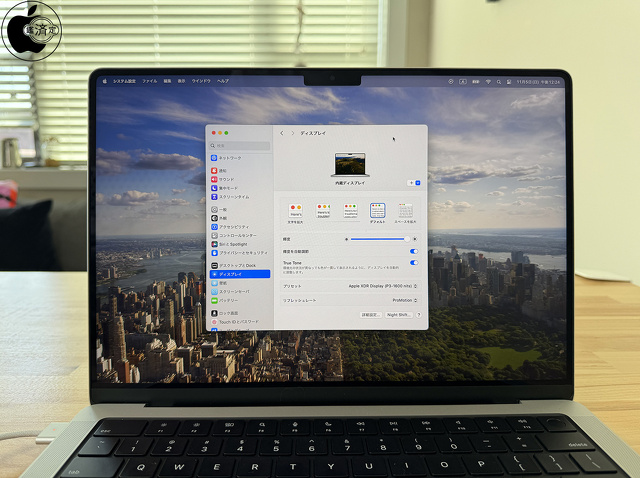Open スクリーンタイム (Screen Time) in sidebar
Screen dimensions: 640x478
tap(232, 196)
